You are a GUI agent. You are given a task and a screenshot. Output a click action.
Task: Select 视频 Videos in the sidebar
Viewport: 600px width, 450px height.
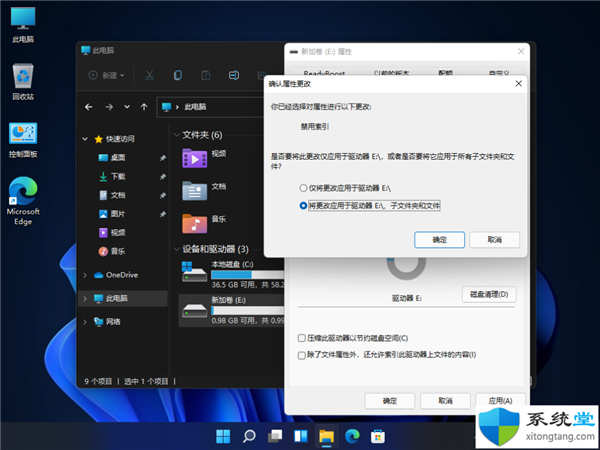(x=117, y=233)
